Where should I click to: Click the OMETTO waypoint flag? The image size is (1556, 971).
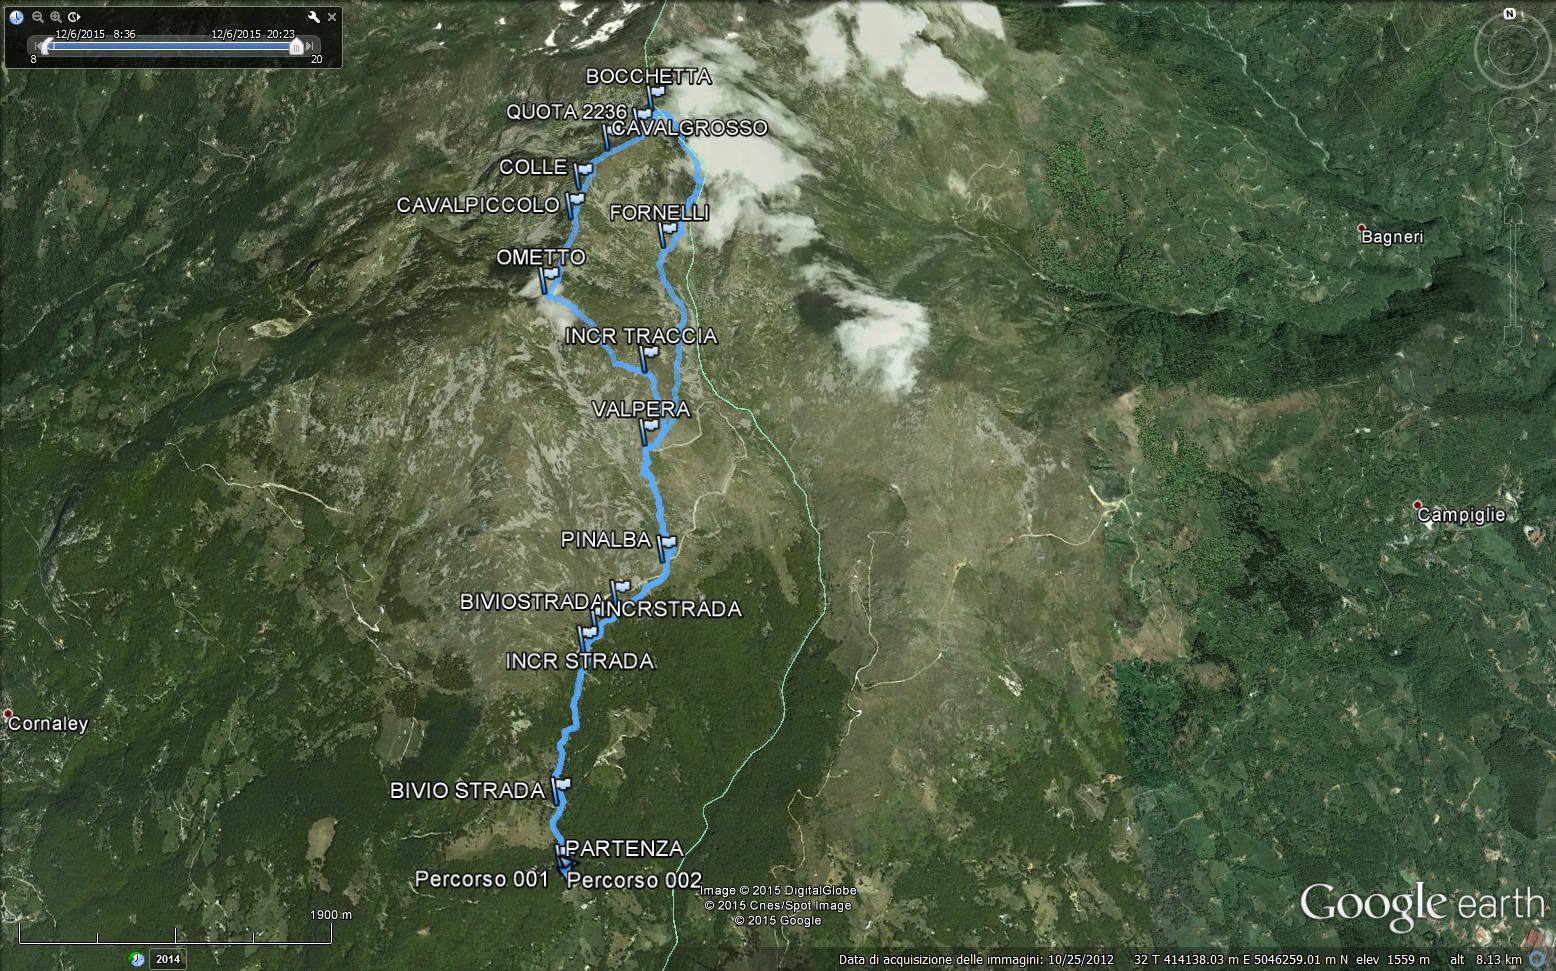549,277
